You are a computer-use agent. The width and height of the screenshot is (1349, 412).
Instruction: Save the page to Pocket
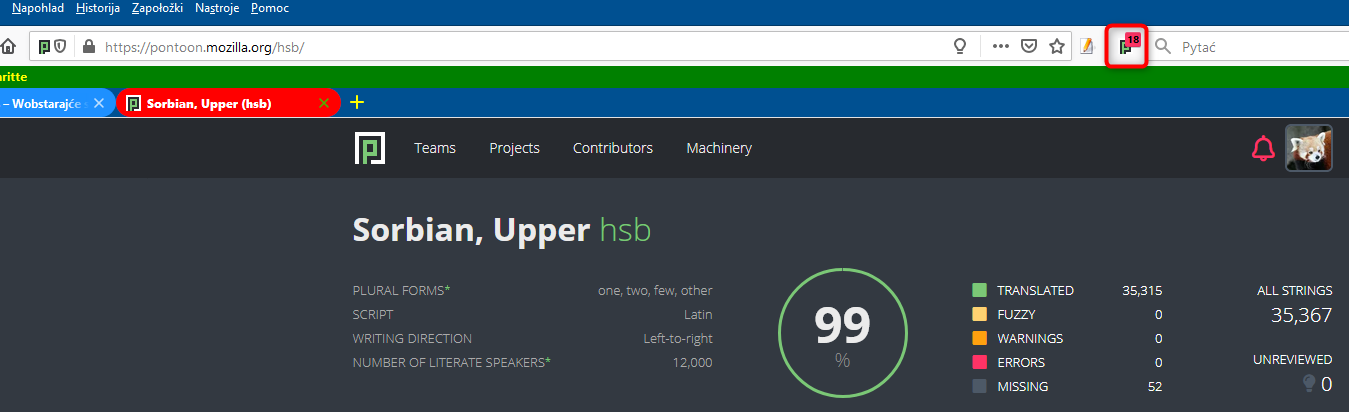pyautogui.click(x=1028, y=47)
